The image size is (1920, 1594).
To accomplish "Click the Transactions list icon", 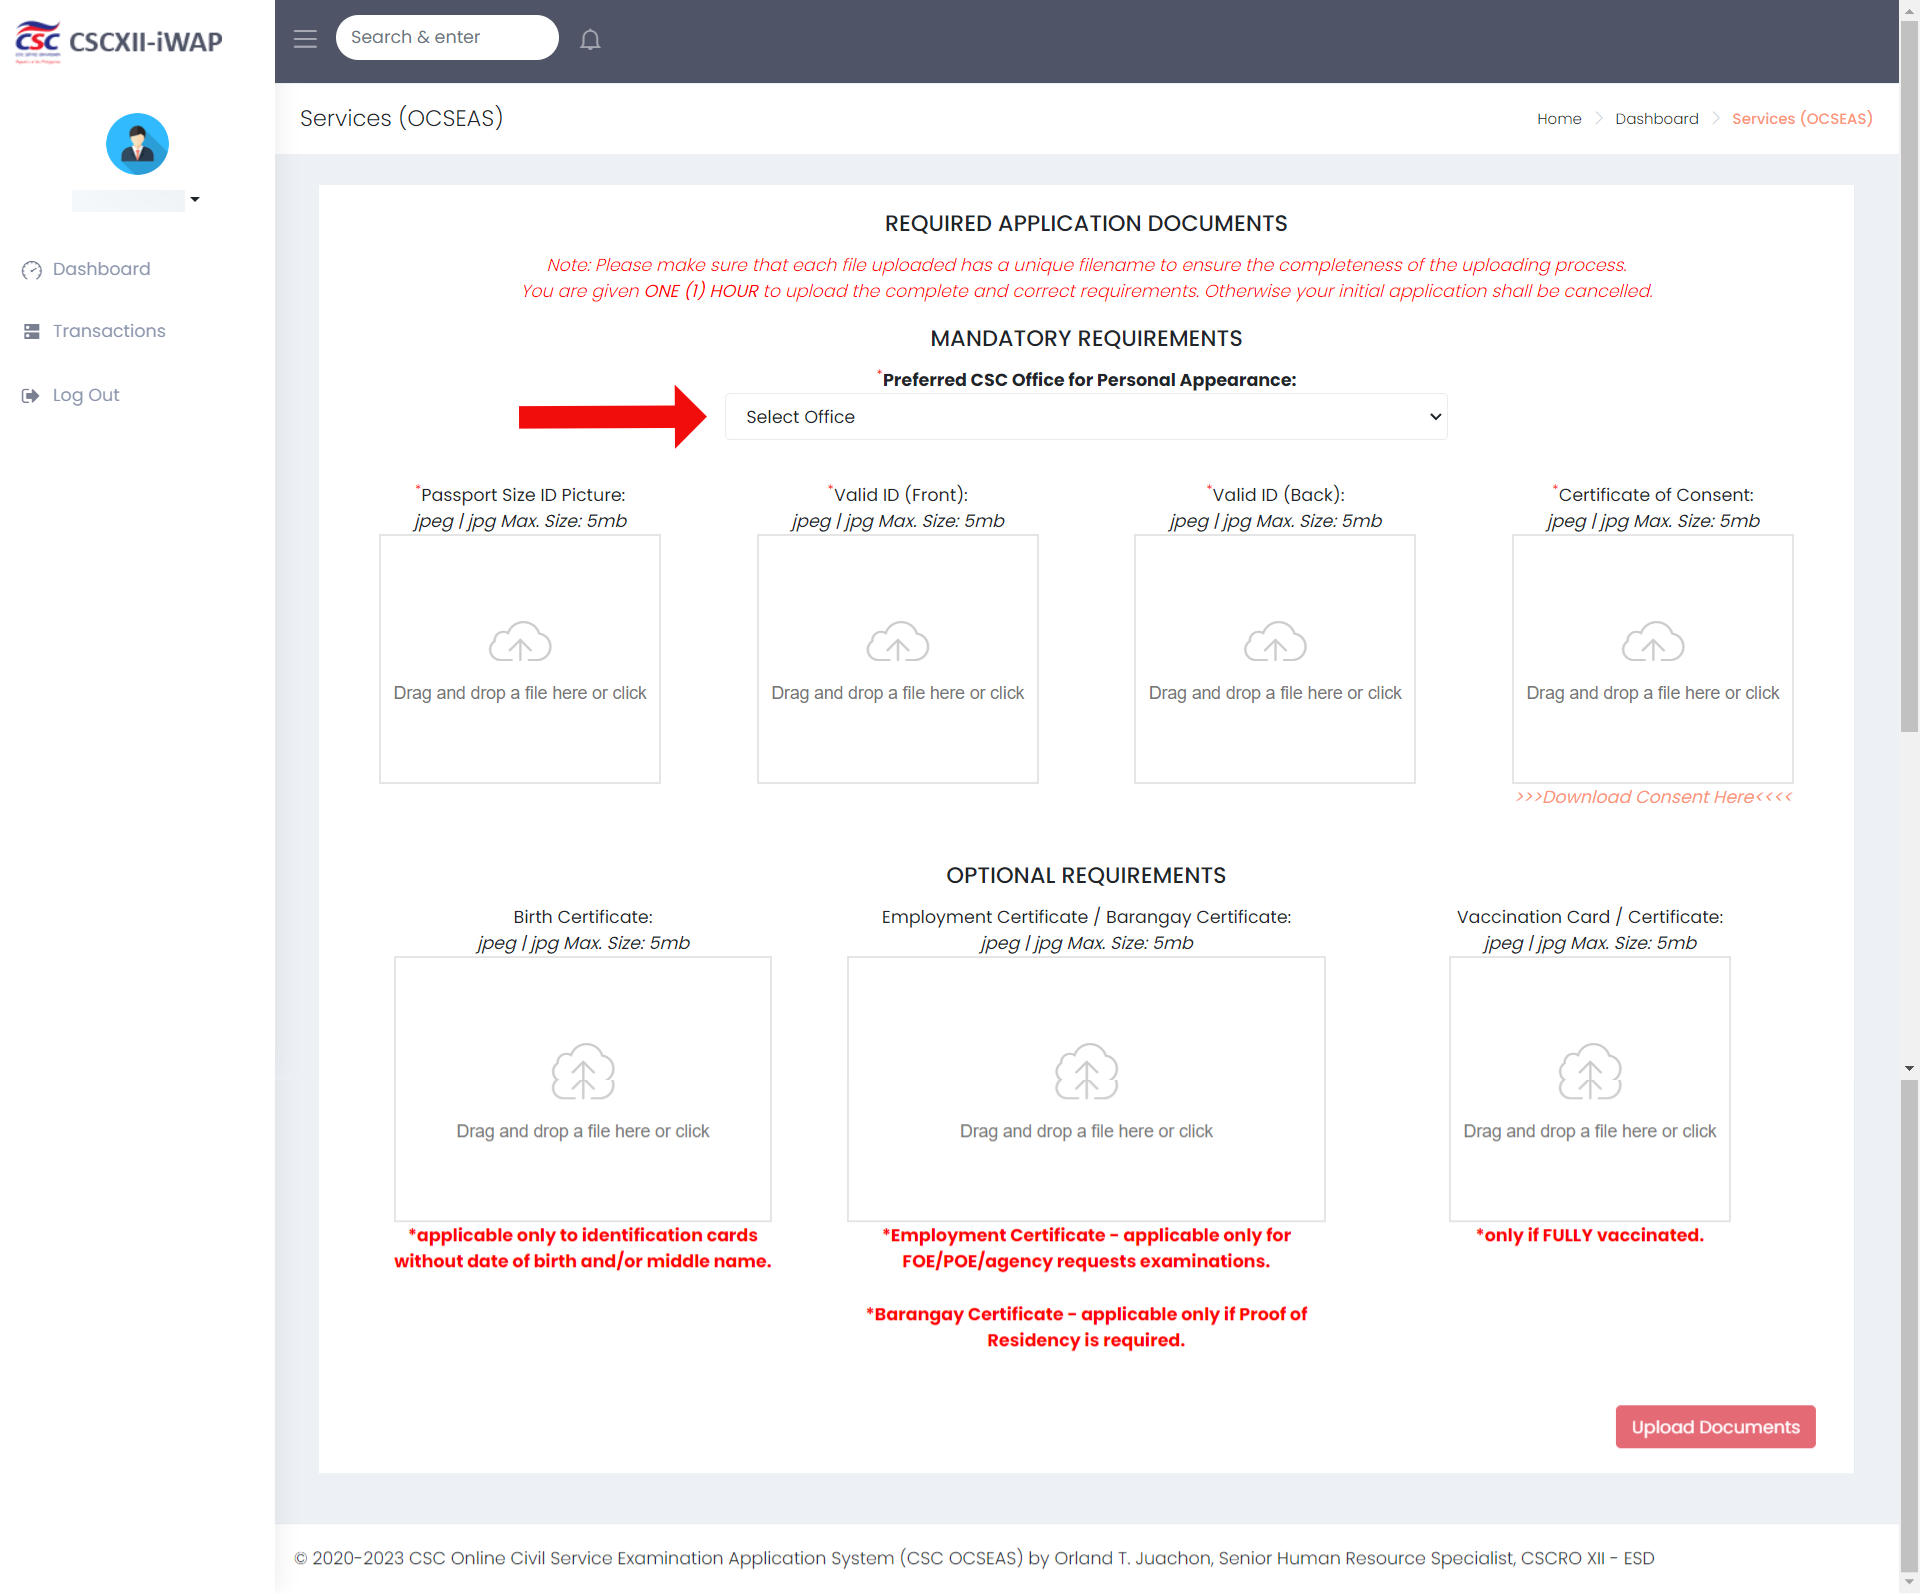I will 32,331.
